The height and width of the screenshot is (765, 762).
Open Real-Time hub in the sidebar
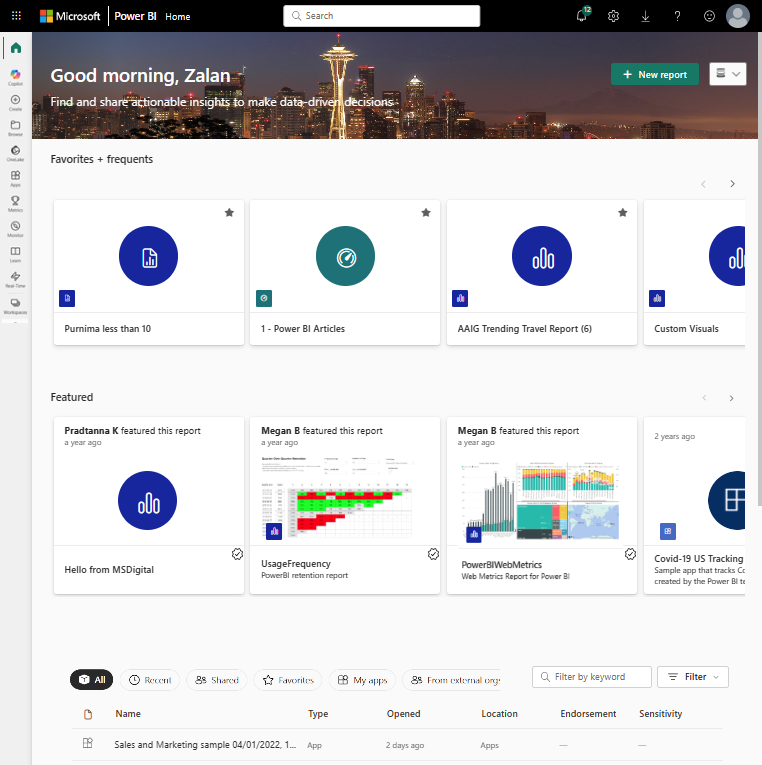(15, 278)
